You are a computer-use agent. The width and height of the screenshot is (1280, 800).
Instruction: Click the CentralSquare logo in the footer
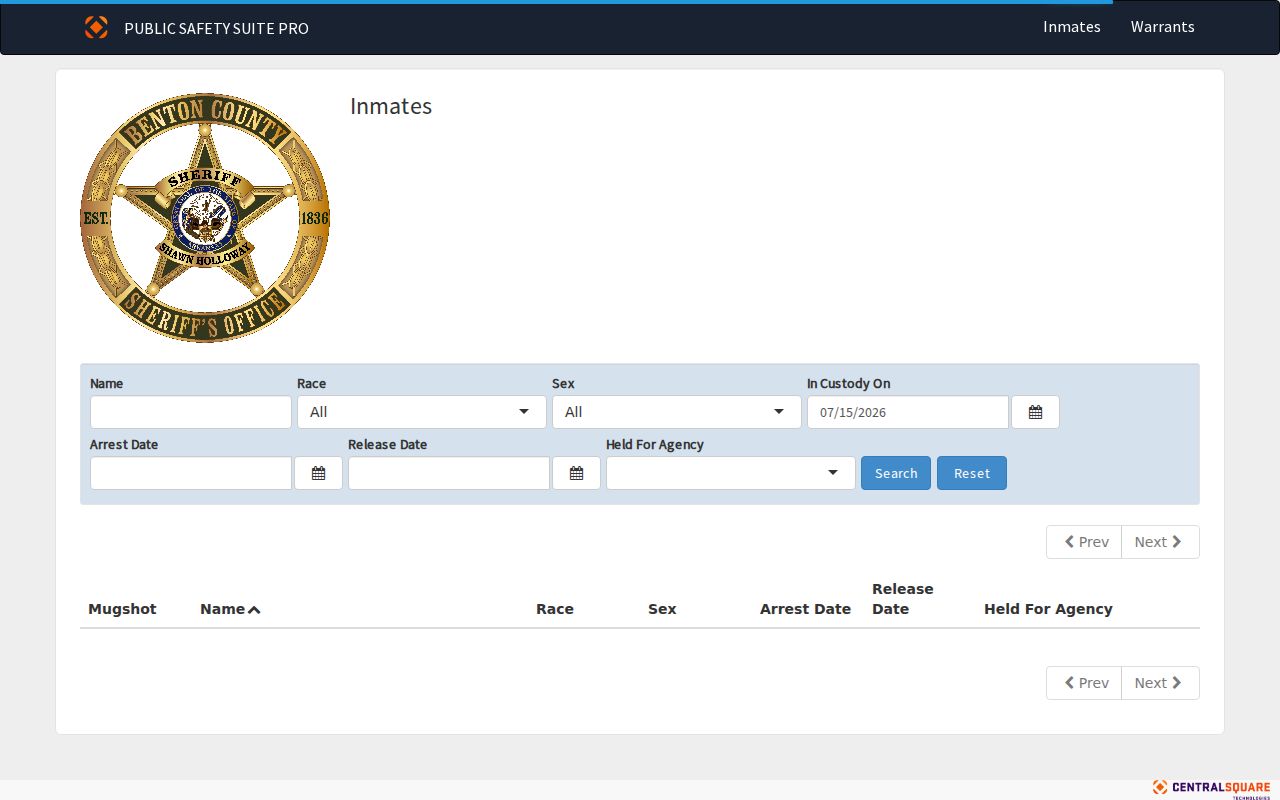tap(1211, 788)
